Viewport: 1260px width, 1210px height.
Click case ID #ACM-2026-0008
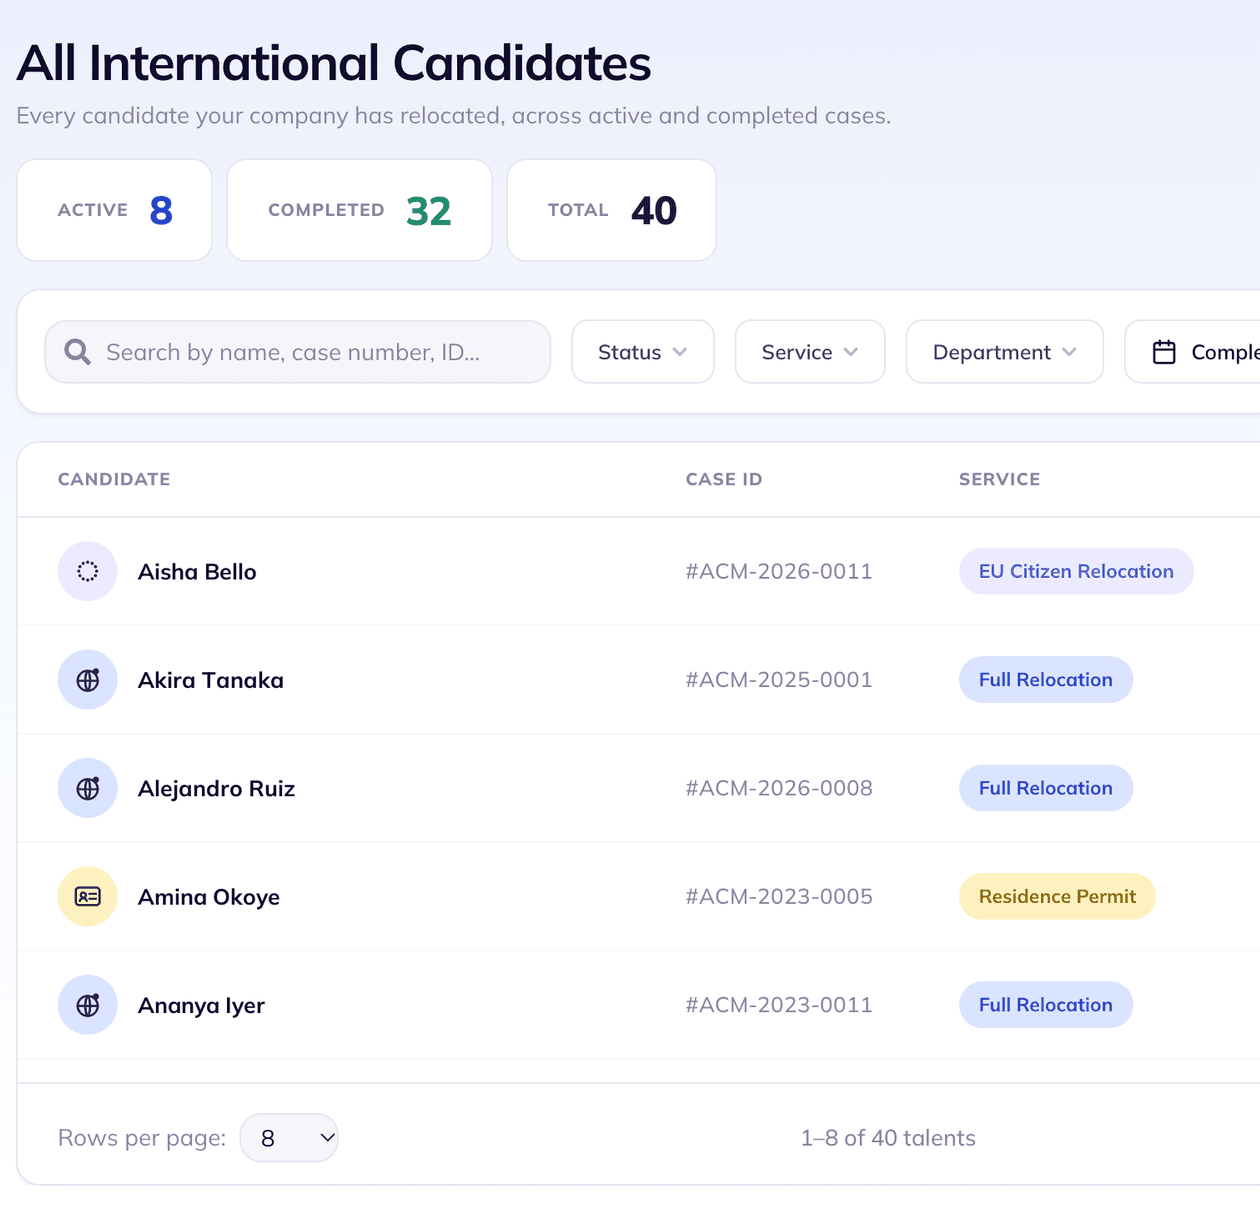(x=779, y=788)
